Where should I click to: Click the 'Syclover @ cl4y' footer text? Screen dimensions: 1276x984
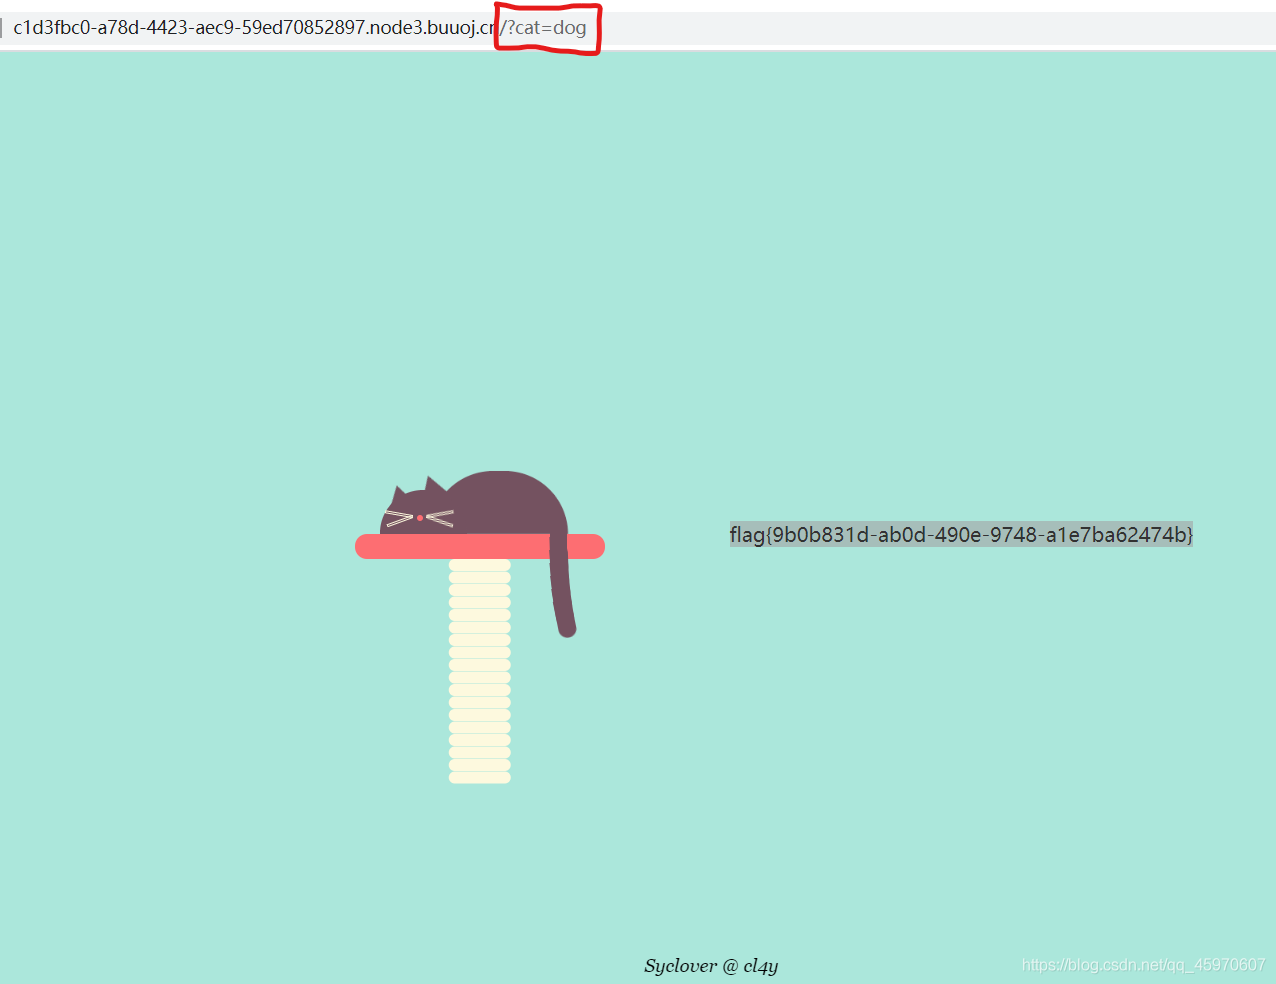pos(711,966)
